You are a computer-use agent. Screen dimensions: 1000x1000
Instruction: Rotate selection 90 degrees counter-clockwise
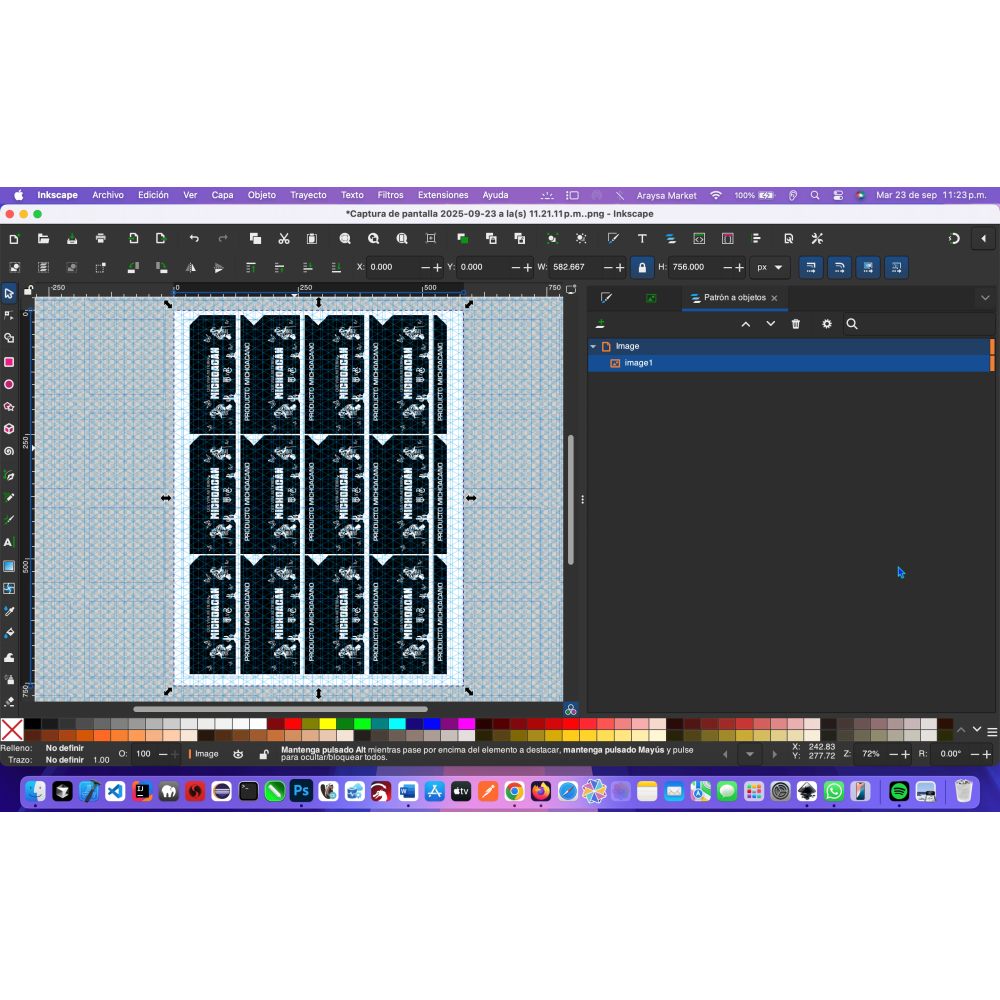133,268
